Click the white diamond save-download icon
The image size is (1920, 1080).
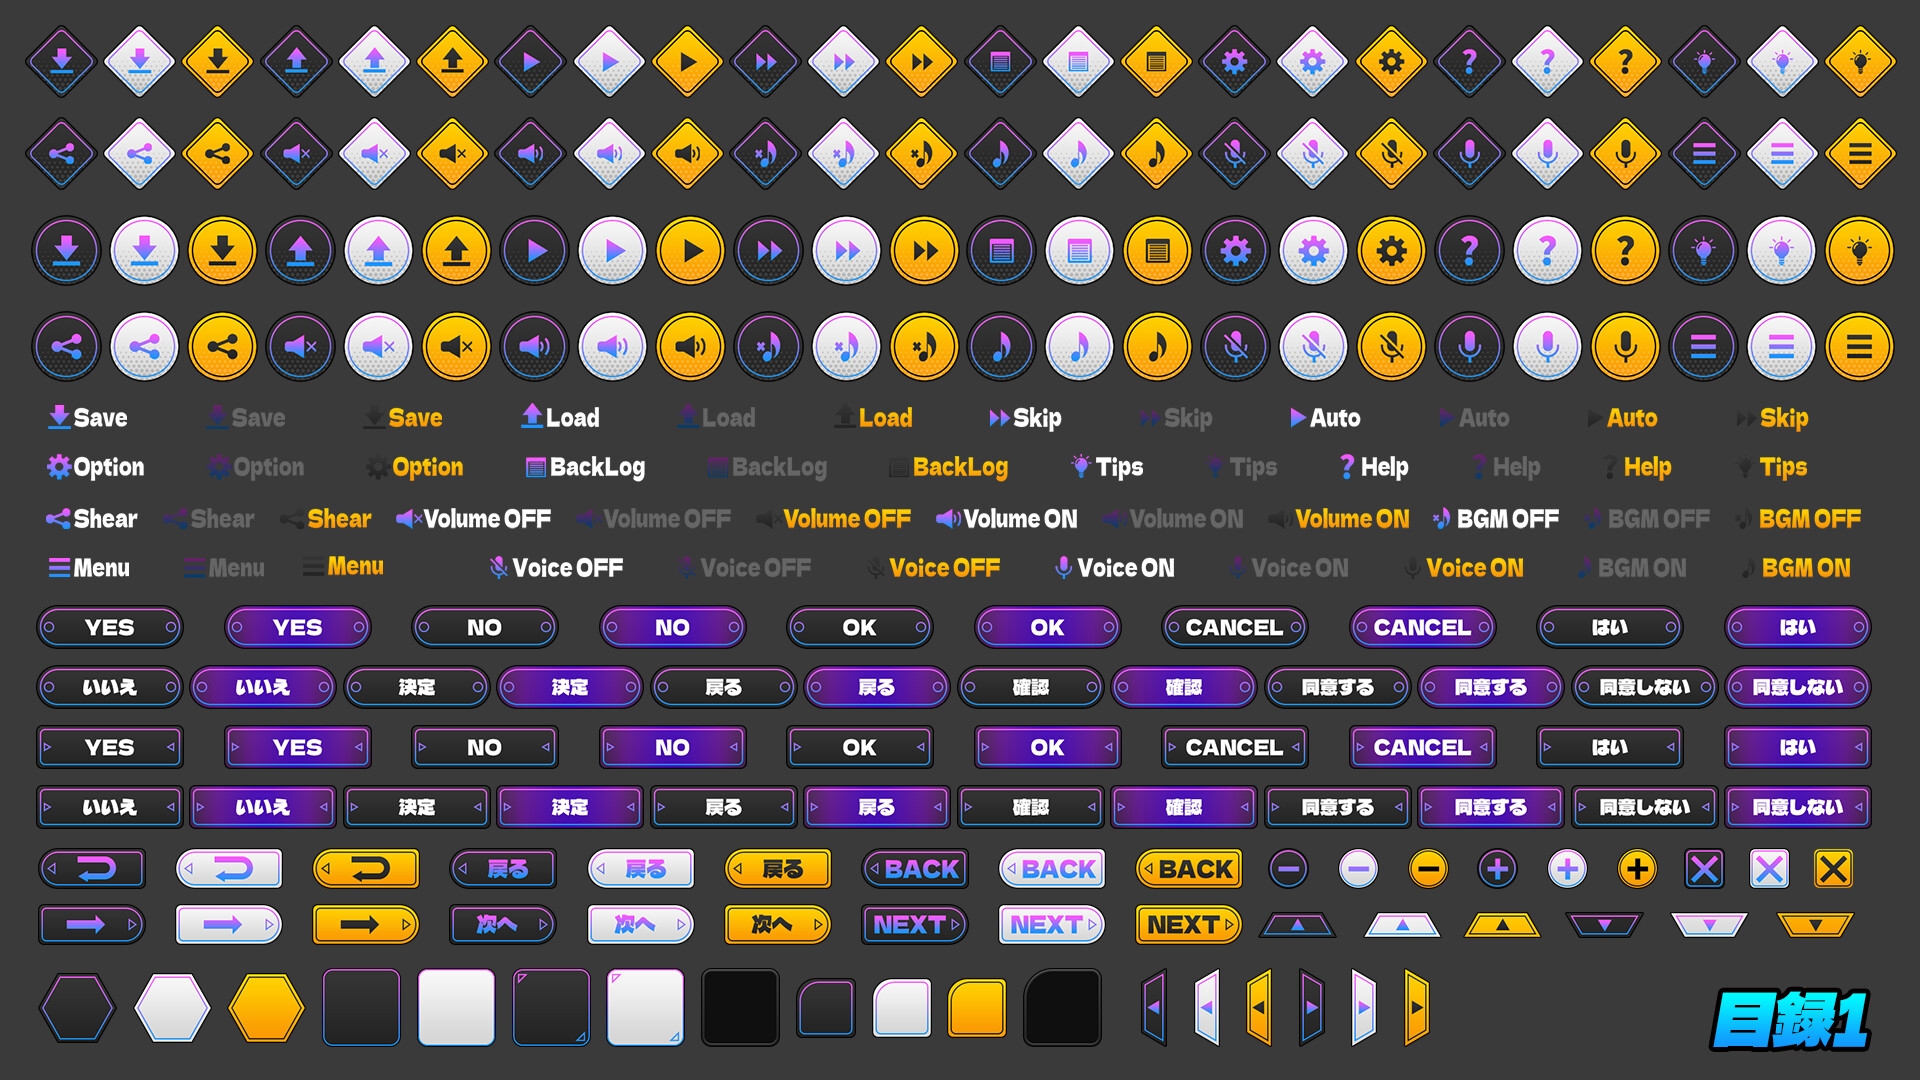click(x=140, y=62)
